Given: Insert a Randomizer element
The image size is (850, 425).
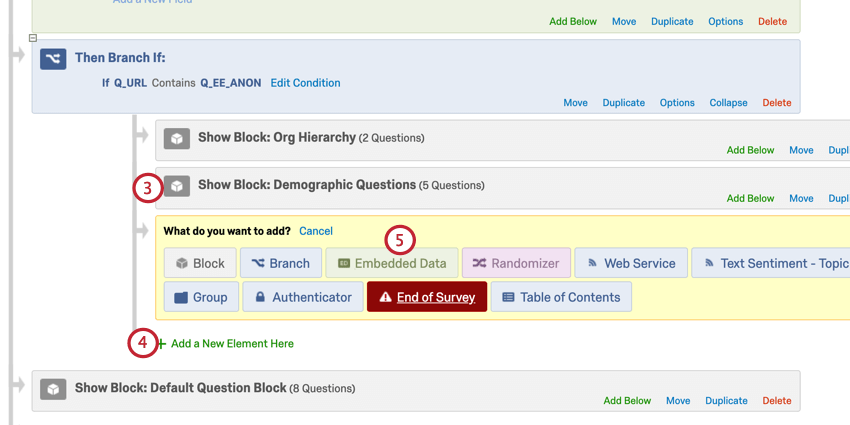Looking at the screenshot, I should pos(516,263).
